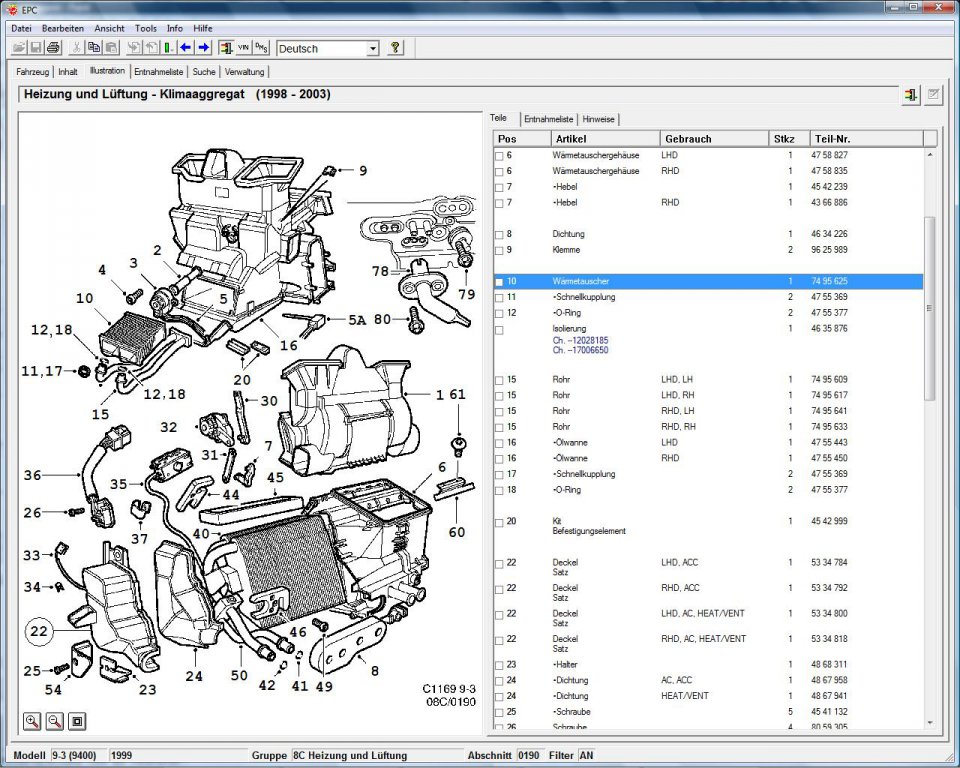Click the blue forward arrow button
The image size is (960, 768).
[x=204, y=48]
